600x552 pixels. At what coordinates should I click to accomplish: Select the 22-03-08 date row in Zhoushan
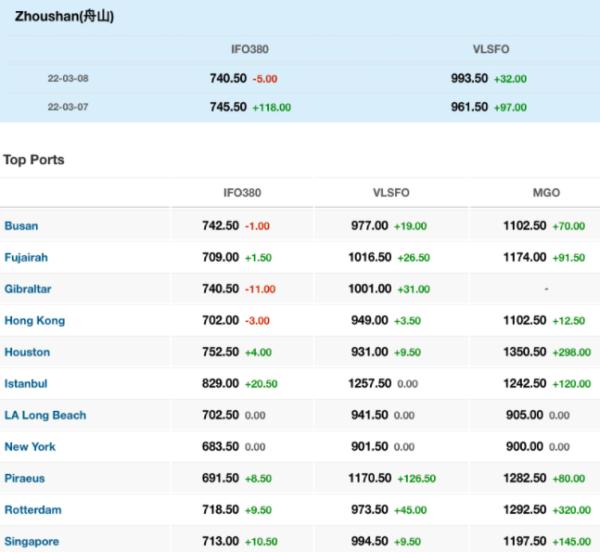(x=67, y=78)
